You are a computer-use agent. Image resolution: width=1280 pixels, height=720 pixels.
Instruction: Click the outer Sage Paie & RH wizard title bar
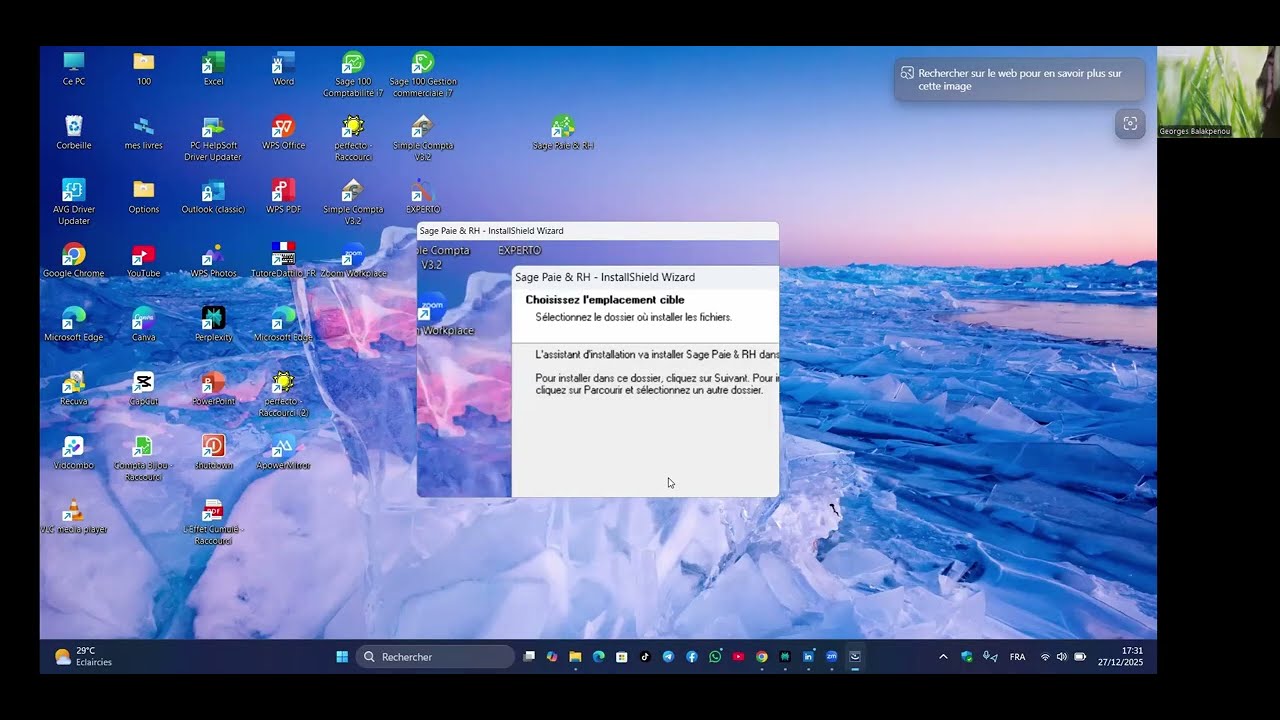pos(598,231)
